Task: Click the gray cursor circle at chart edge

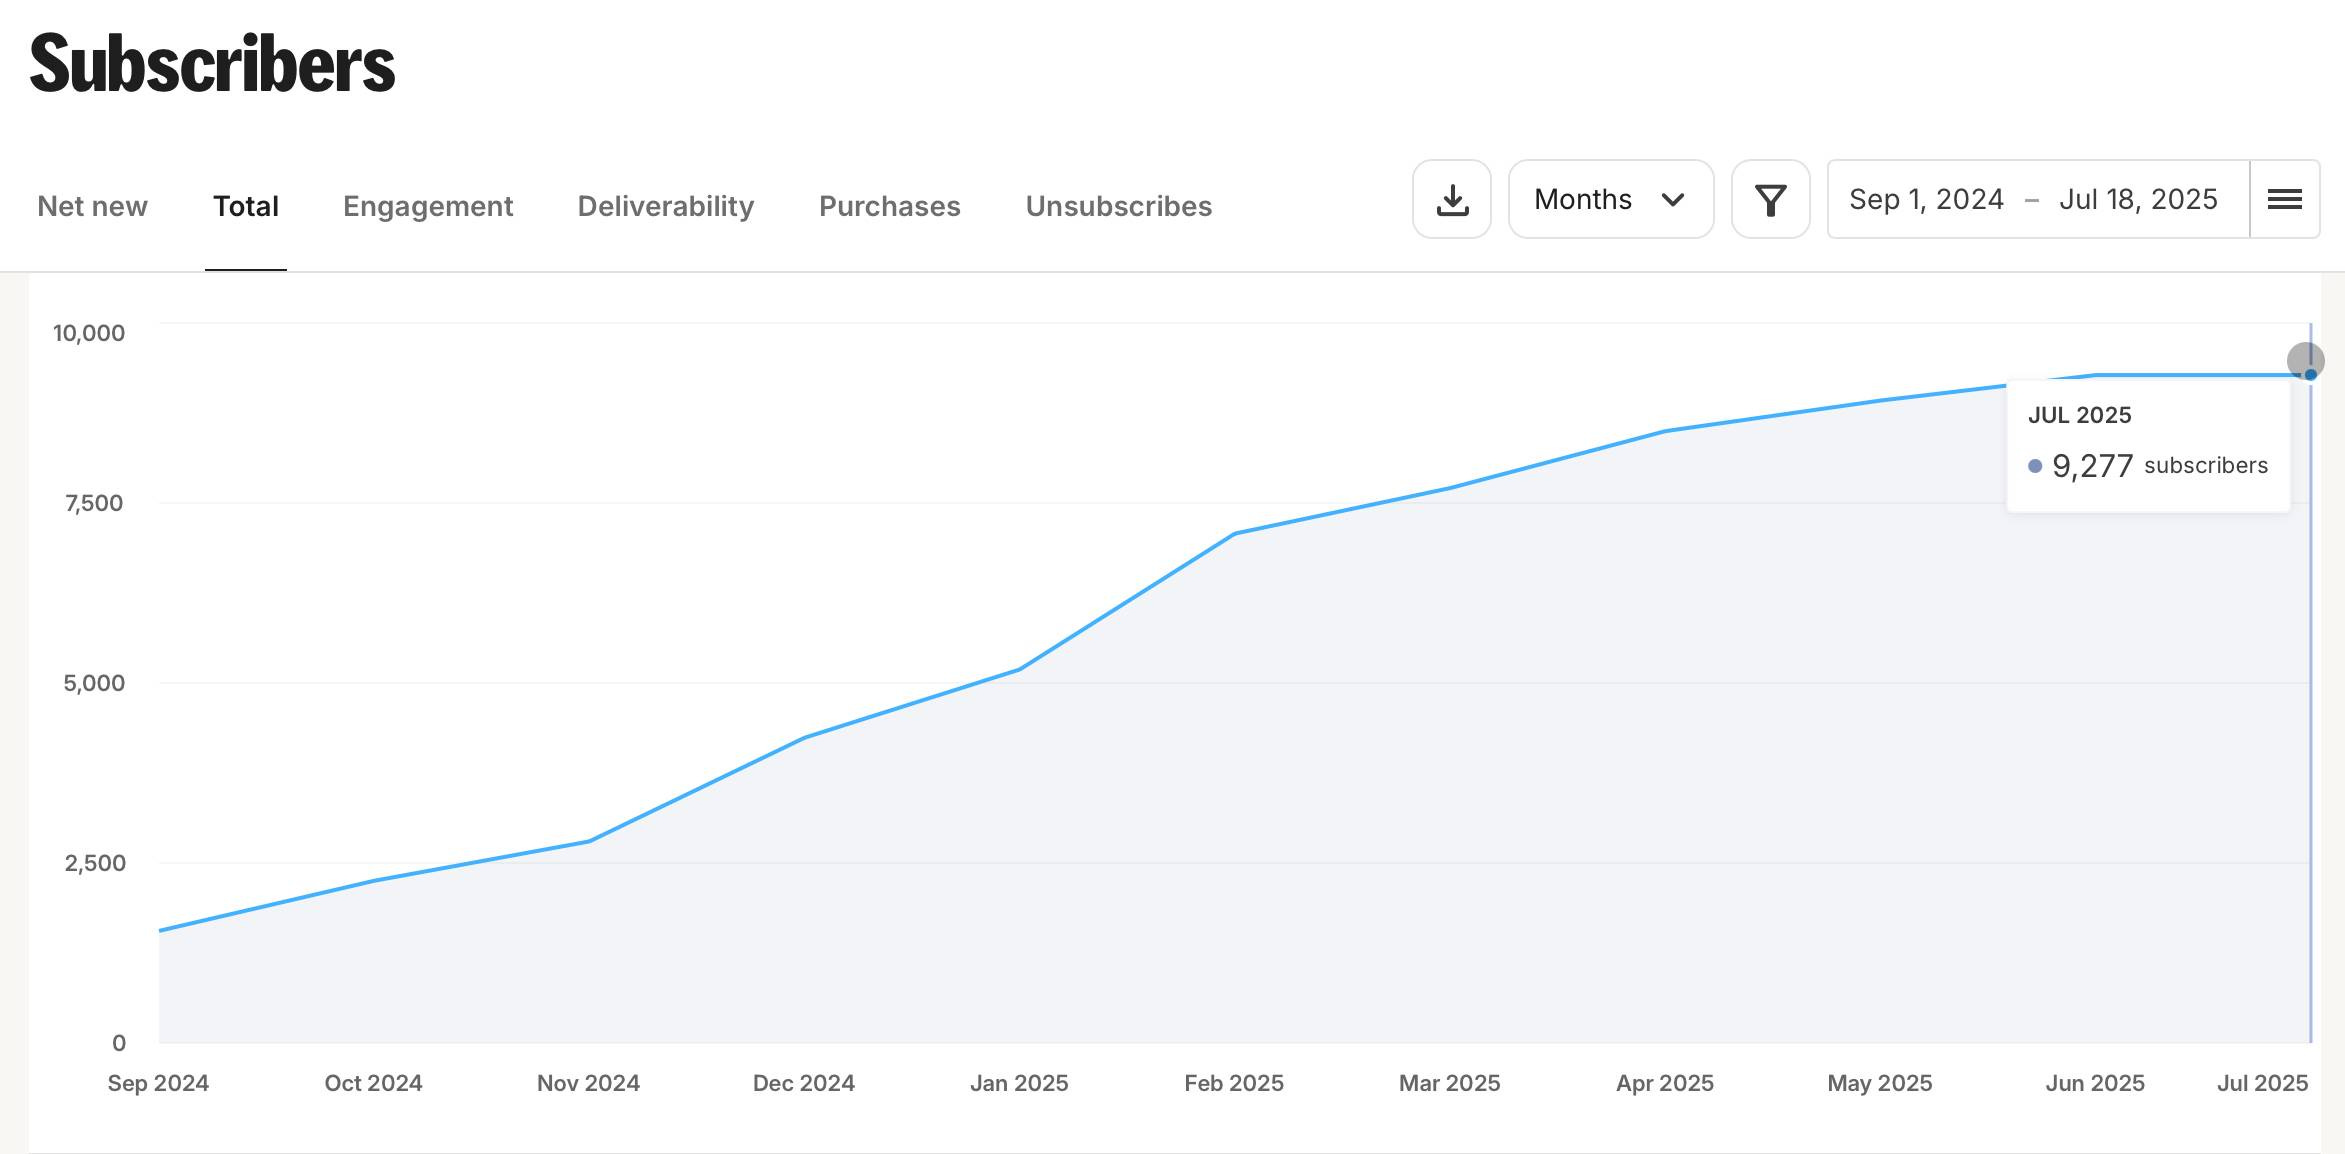Action: click(2305, 359)
